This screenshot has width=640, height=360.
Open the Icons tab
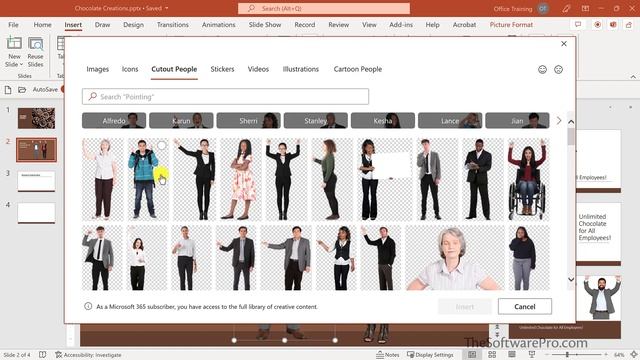(130, 69)
